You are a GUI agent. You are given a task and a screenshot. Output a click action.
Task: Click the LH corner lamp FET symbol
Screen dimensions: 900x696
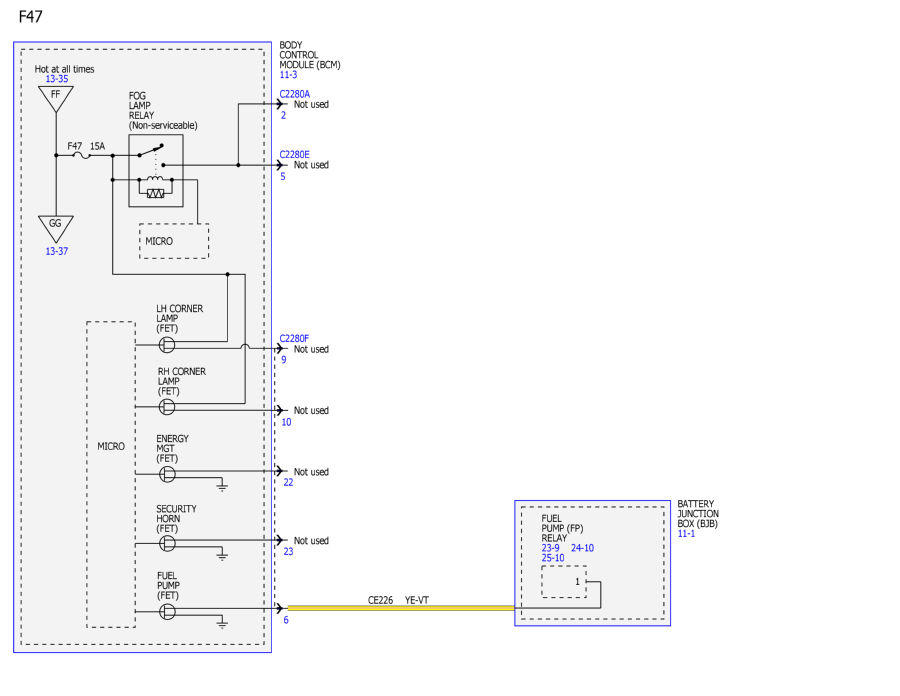167,345
